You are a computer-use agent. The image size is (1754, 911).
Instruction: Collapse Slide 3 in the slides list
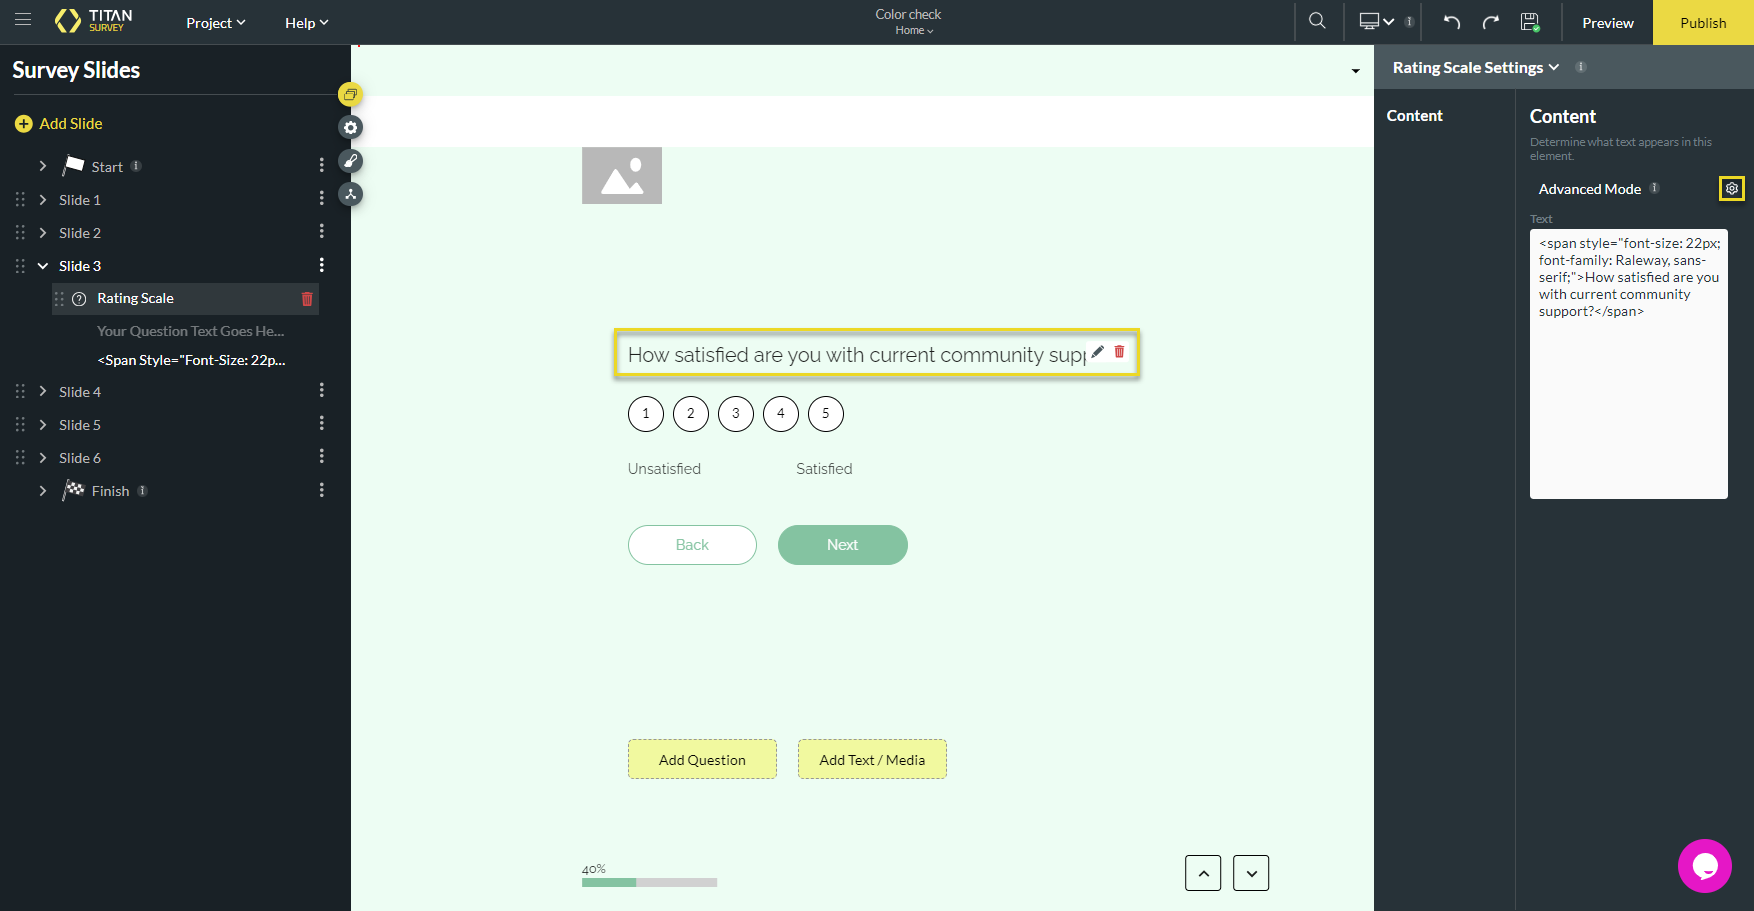(x=43, y=266)
